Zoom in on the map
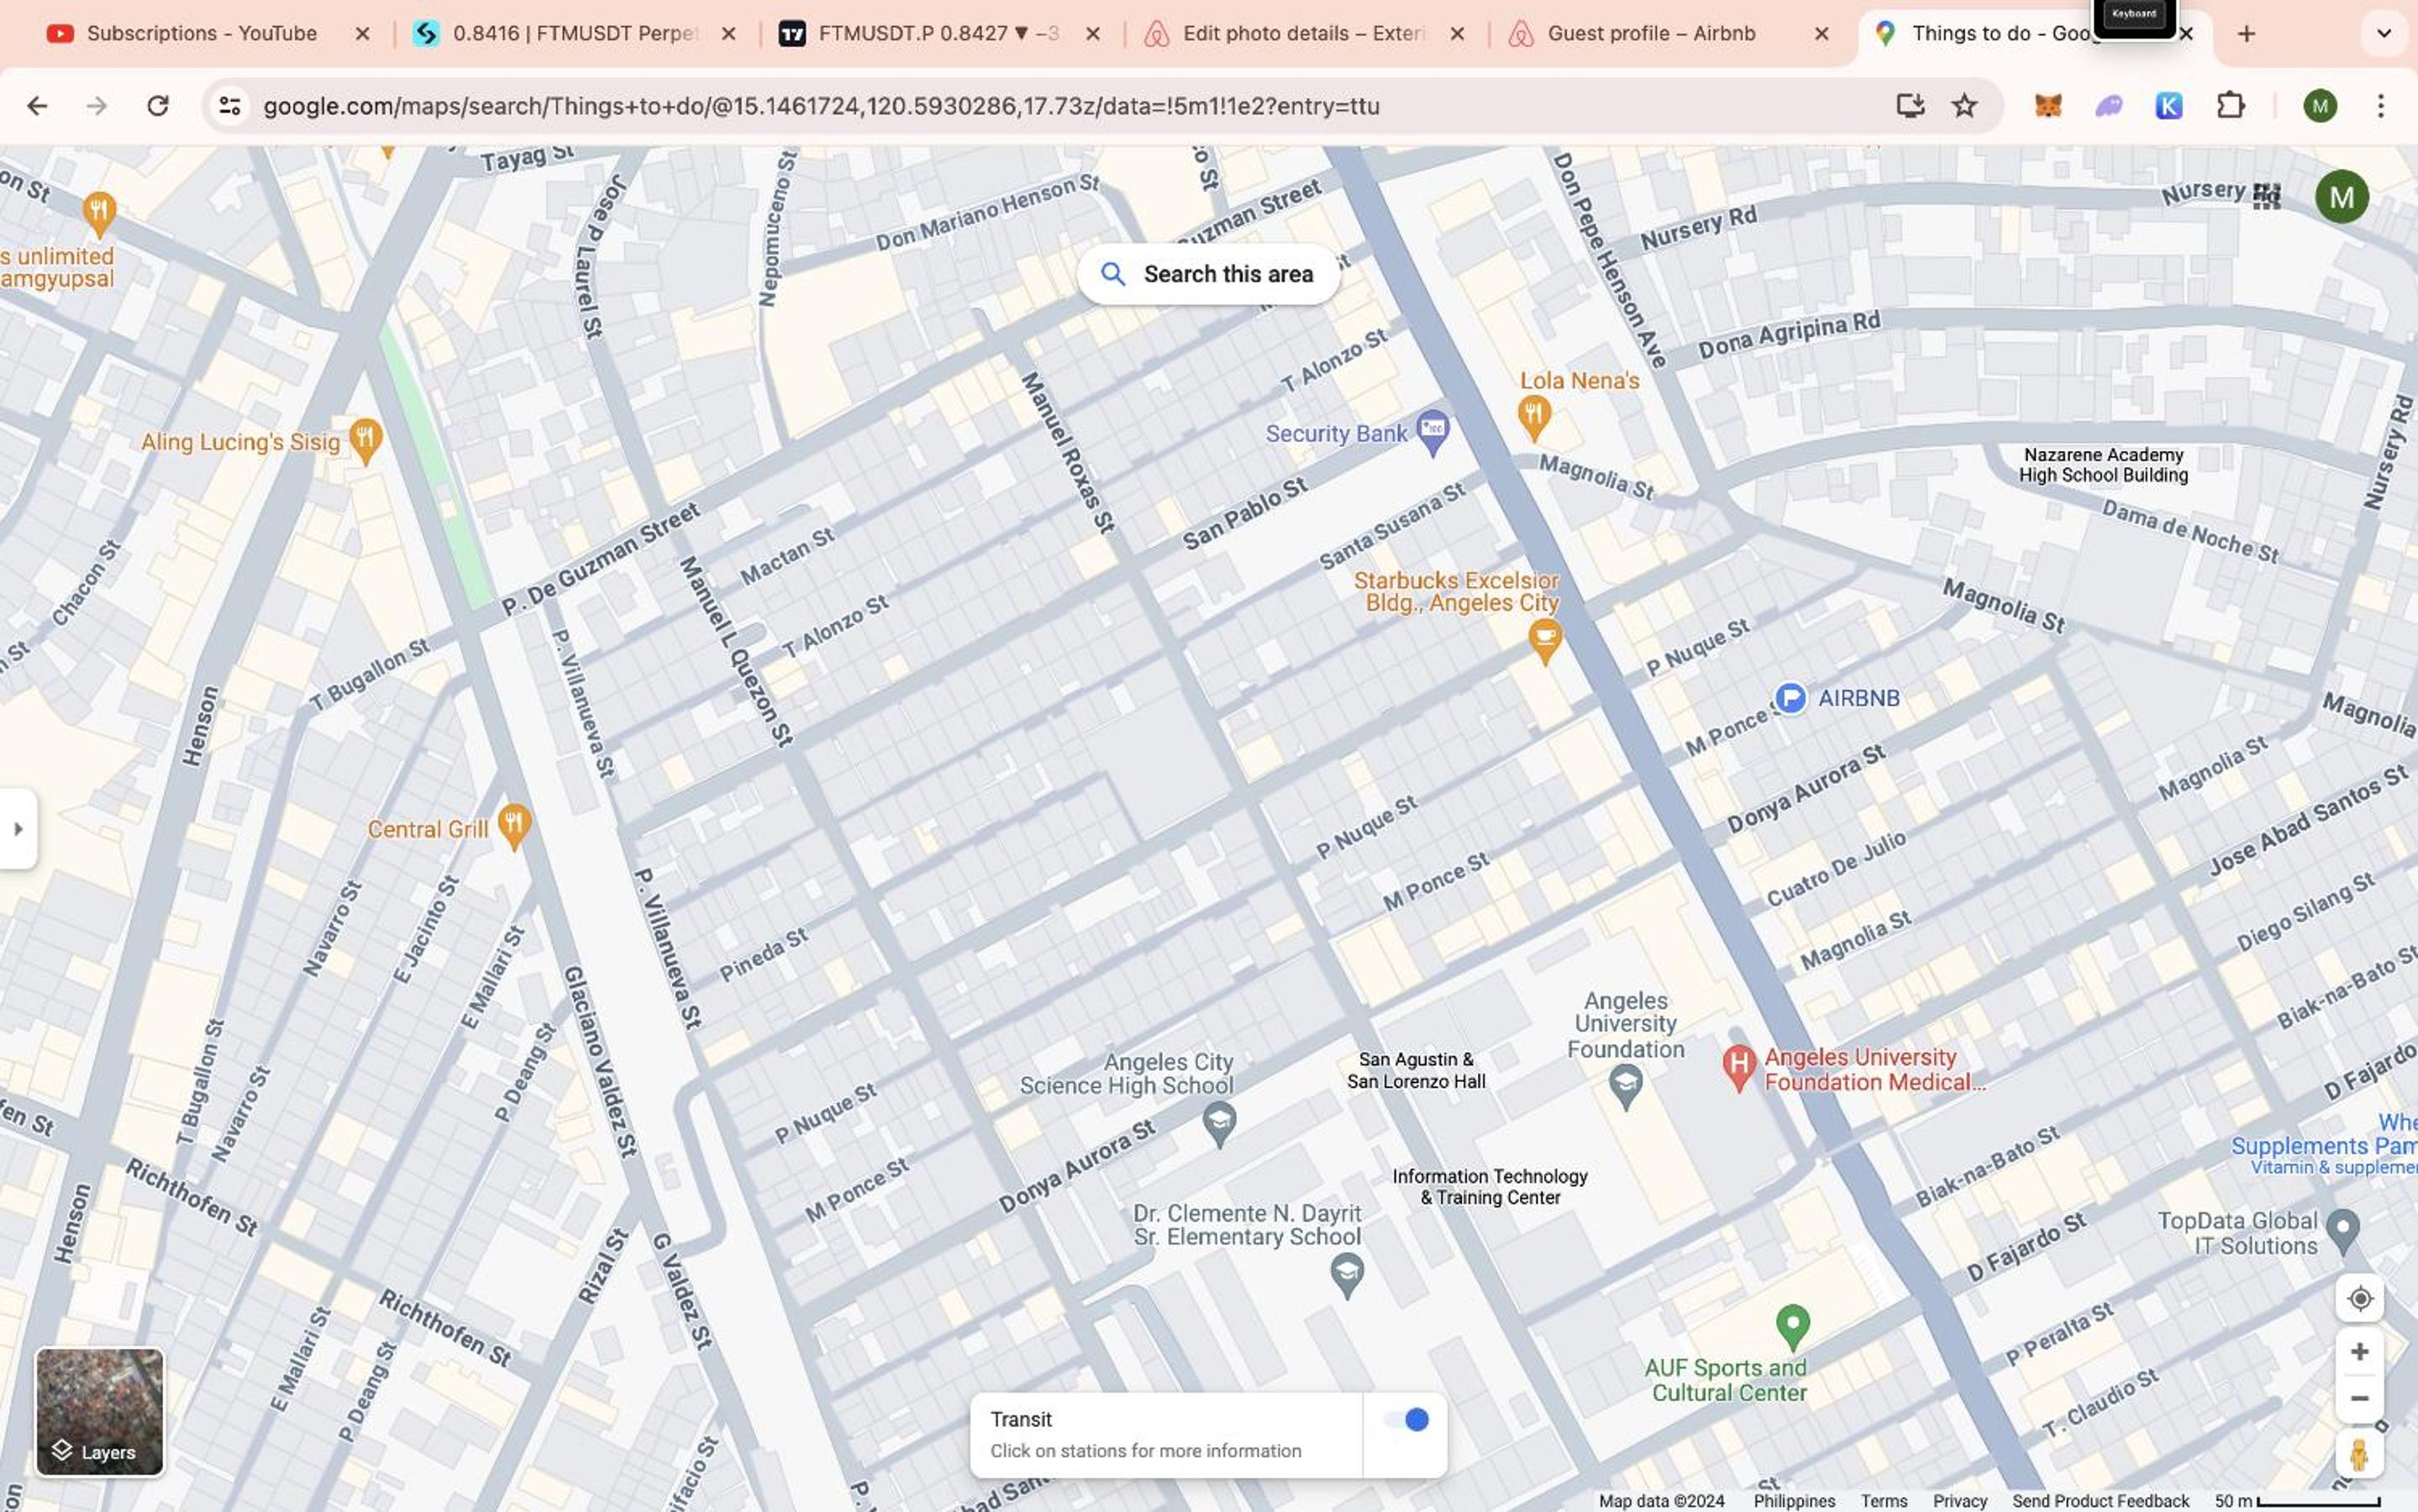The width and height of the screenshot is (2418, 1512). coord(2359,1351)
